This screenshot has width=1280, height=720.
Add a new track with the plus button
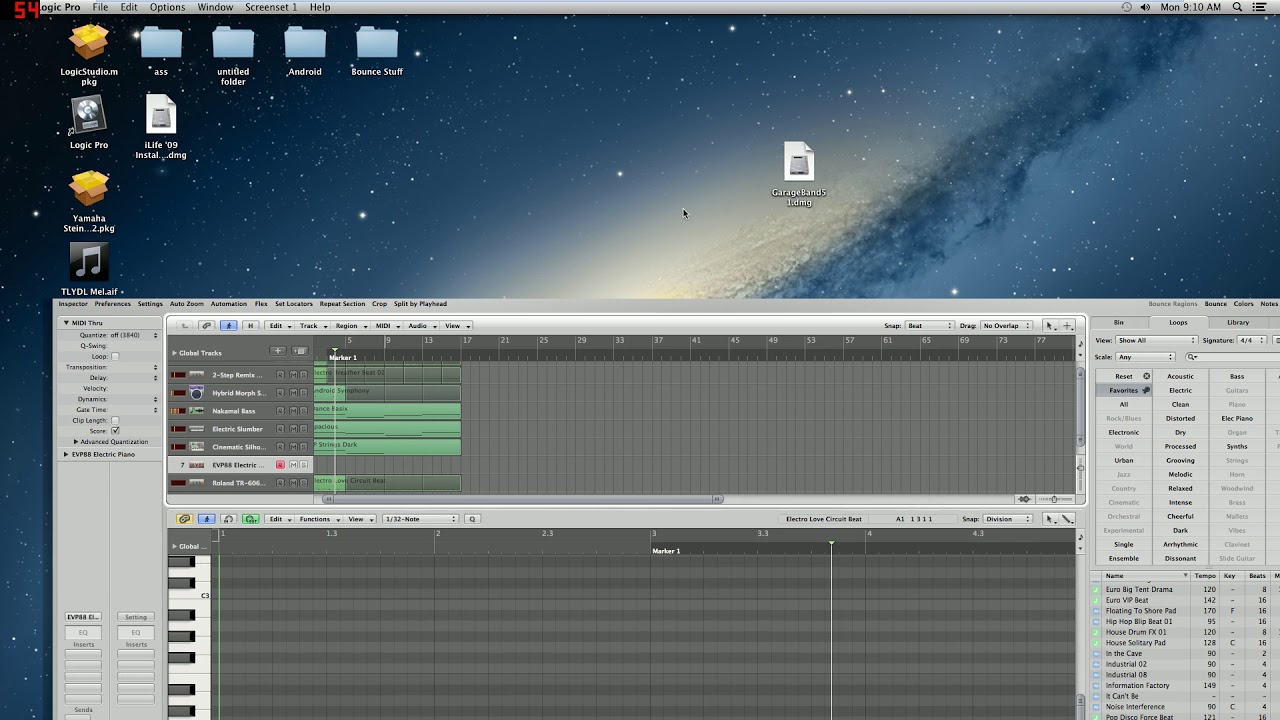278,351
